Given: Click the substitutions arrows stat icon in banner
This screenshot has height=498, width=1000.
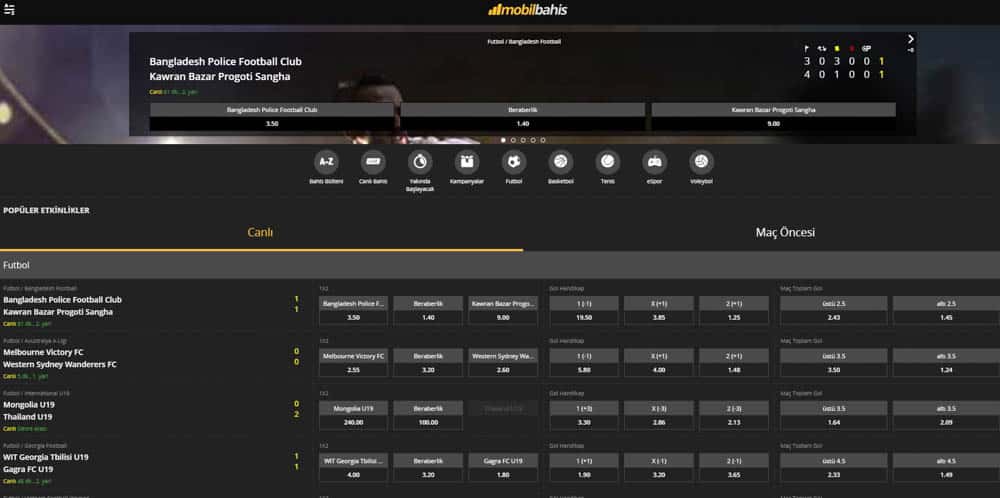Looking at the screenshot, I should tap(822, 48).
